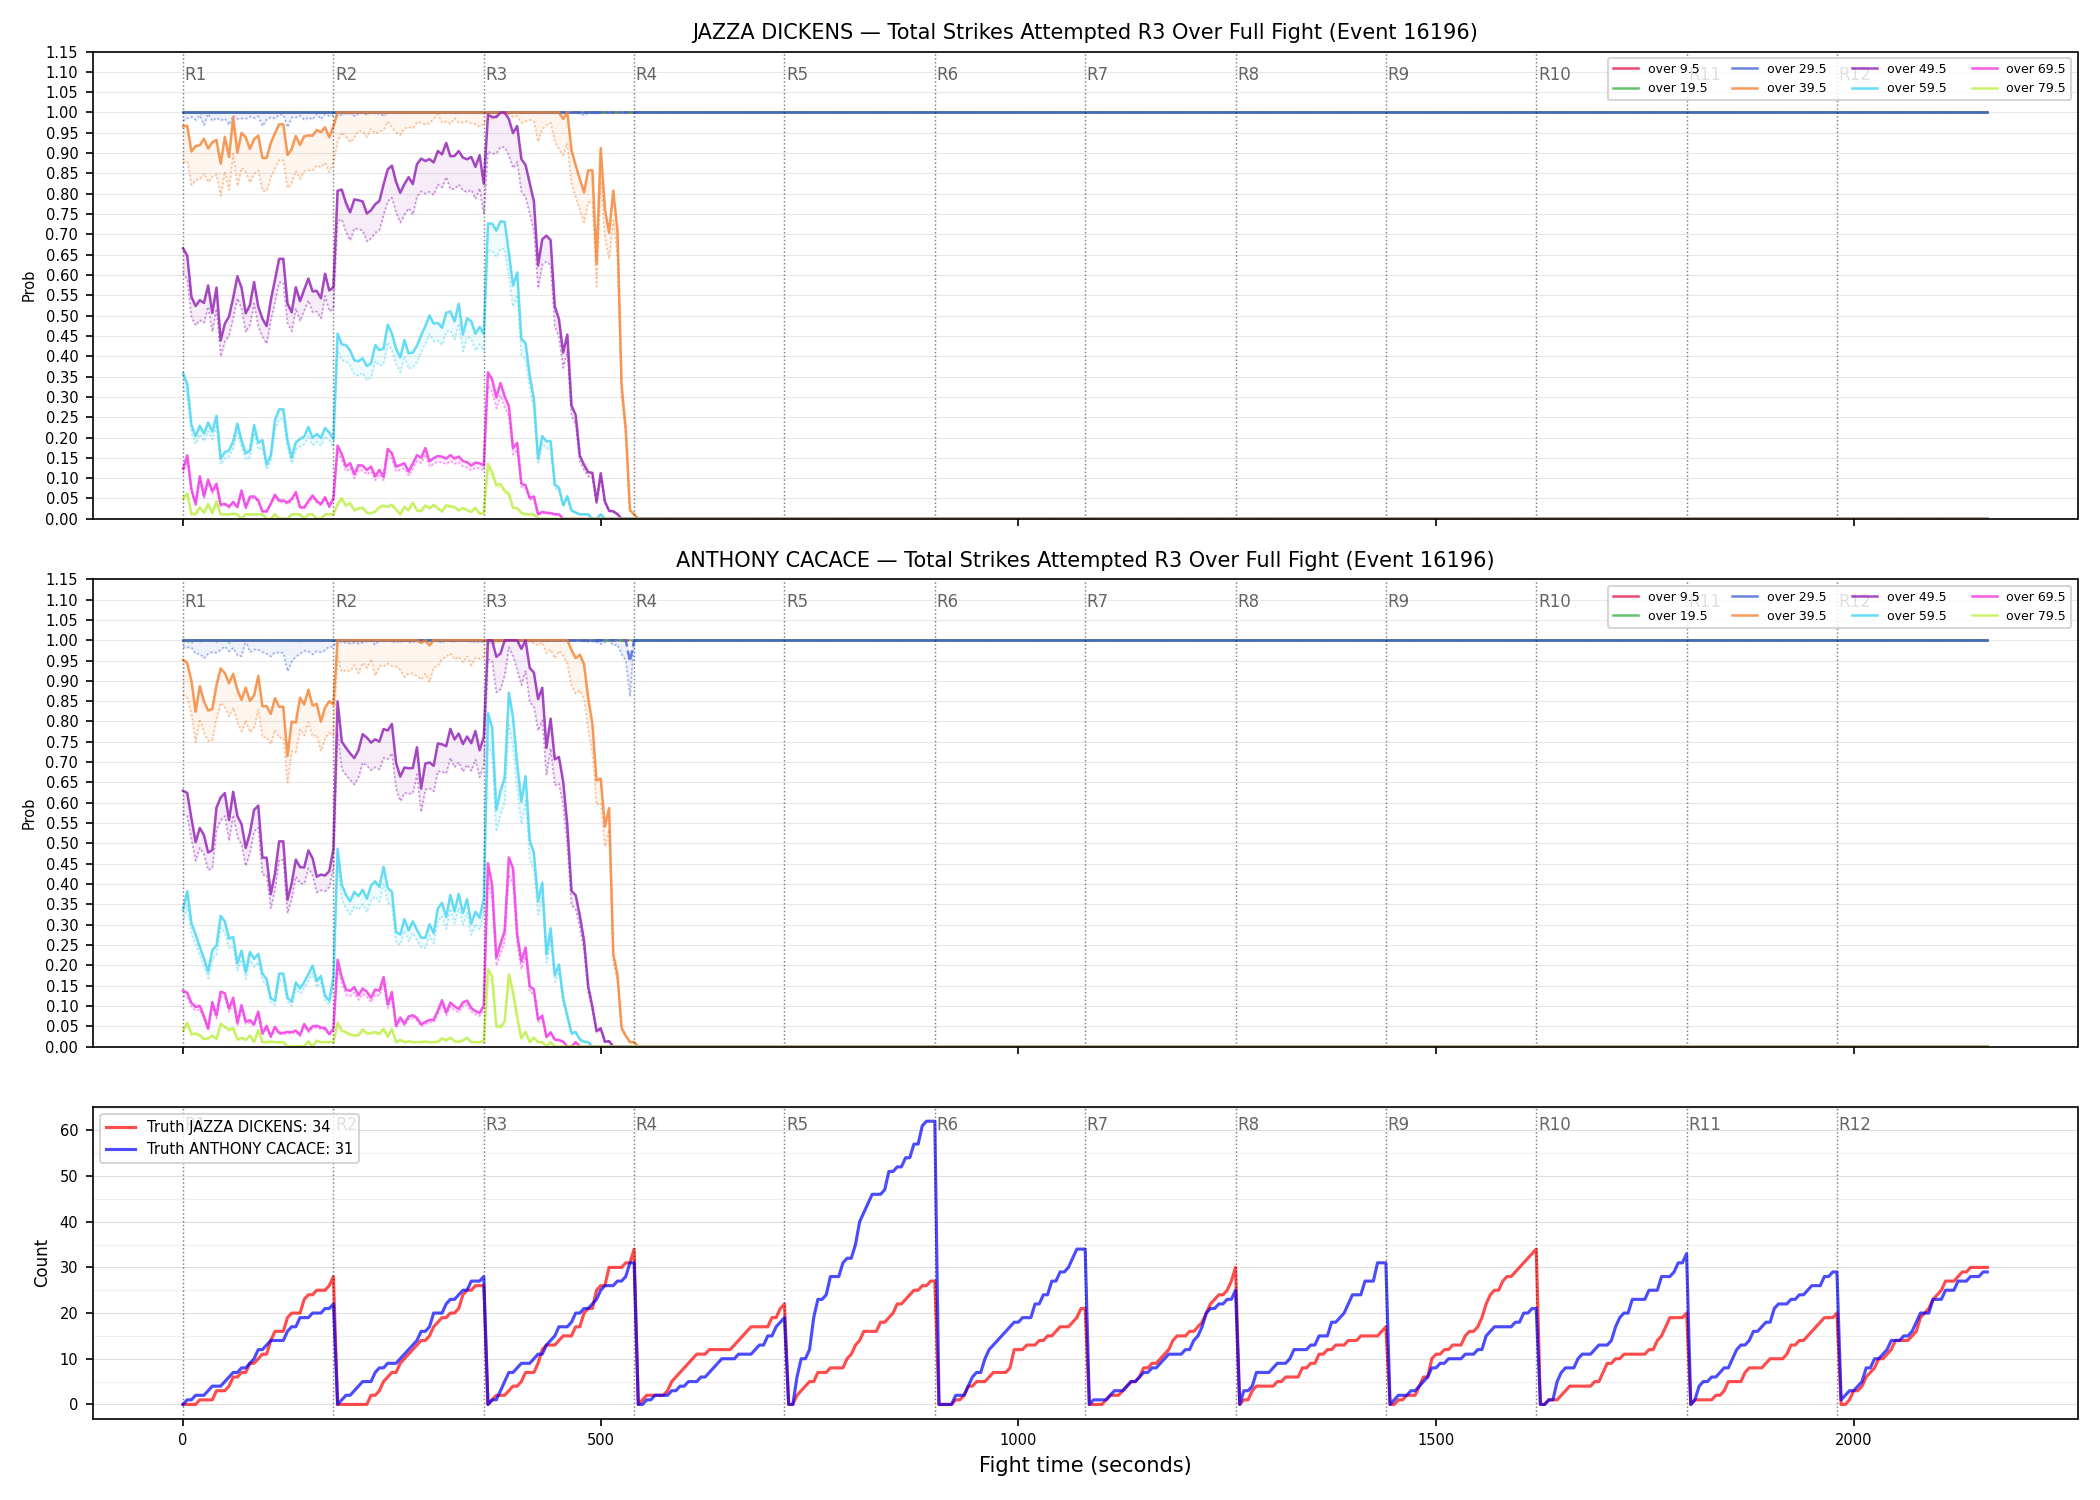Pick 'over 39.5' in Anthony Cacace legend
This screenshot has width=2100, height=1500.
pos(1796,616)
